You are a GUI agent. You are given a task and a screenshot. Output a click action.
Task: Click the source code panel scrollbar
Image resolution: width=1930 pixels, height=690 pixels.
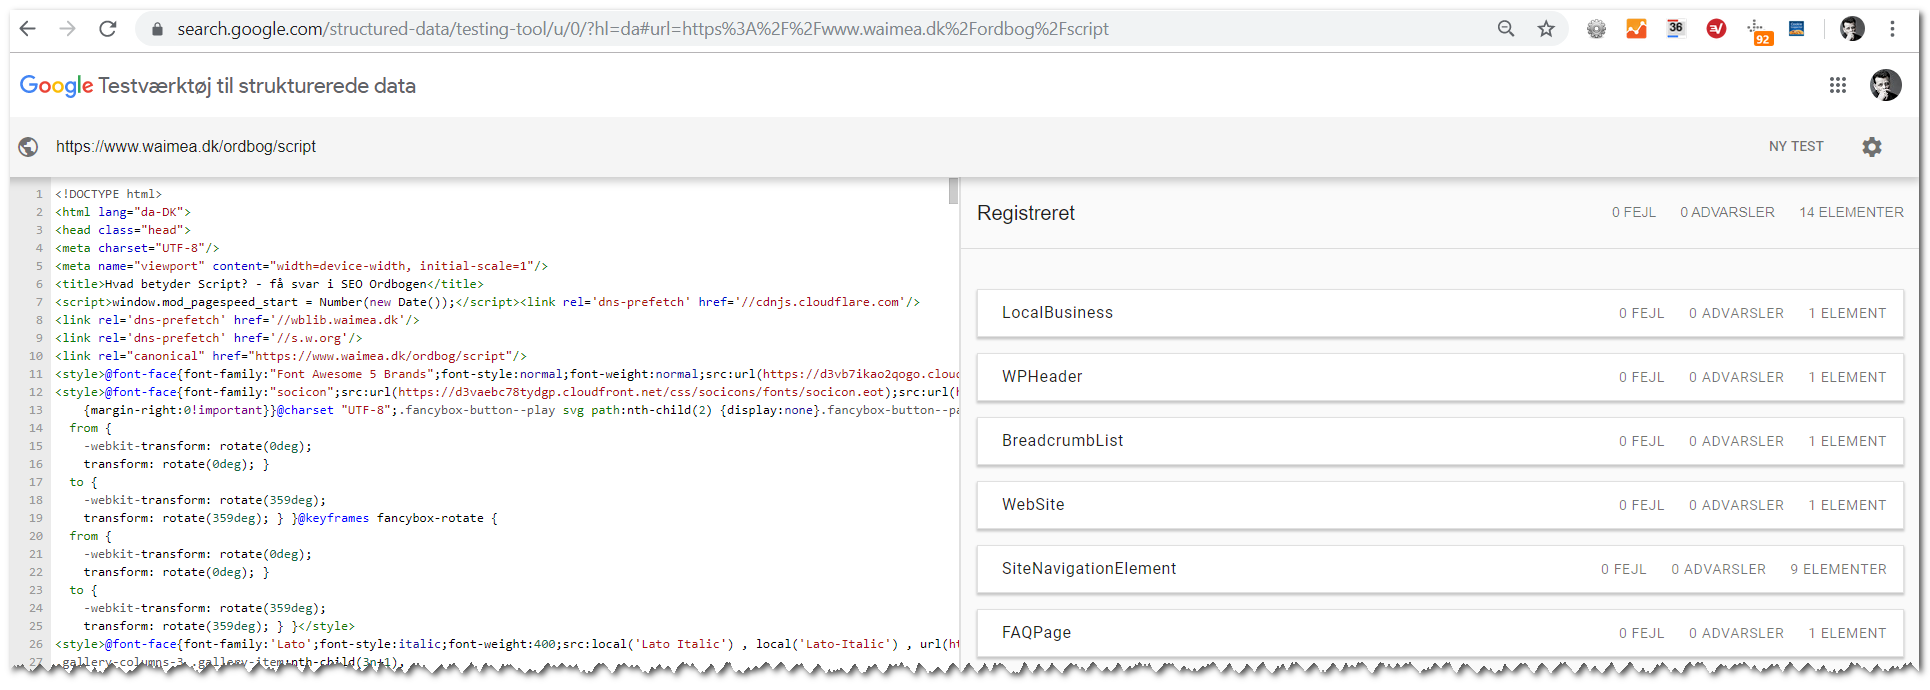[953, 191]
